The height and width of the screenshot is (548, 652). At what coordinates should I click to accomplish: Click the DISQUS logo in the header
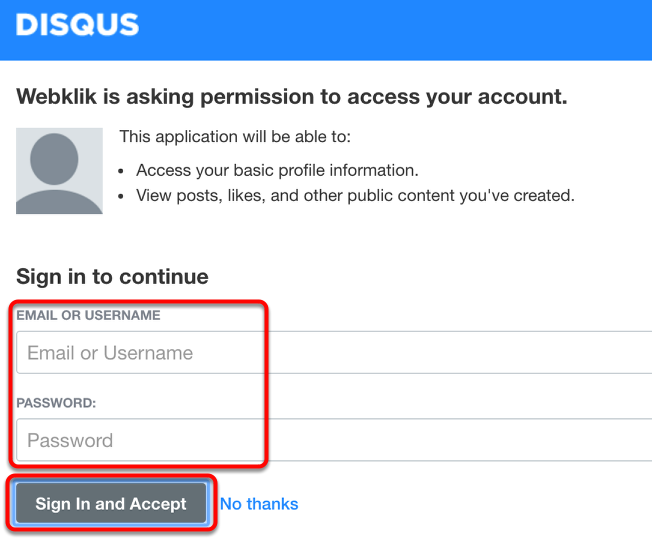click(x=77, y=25)
